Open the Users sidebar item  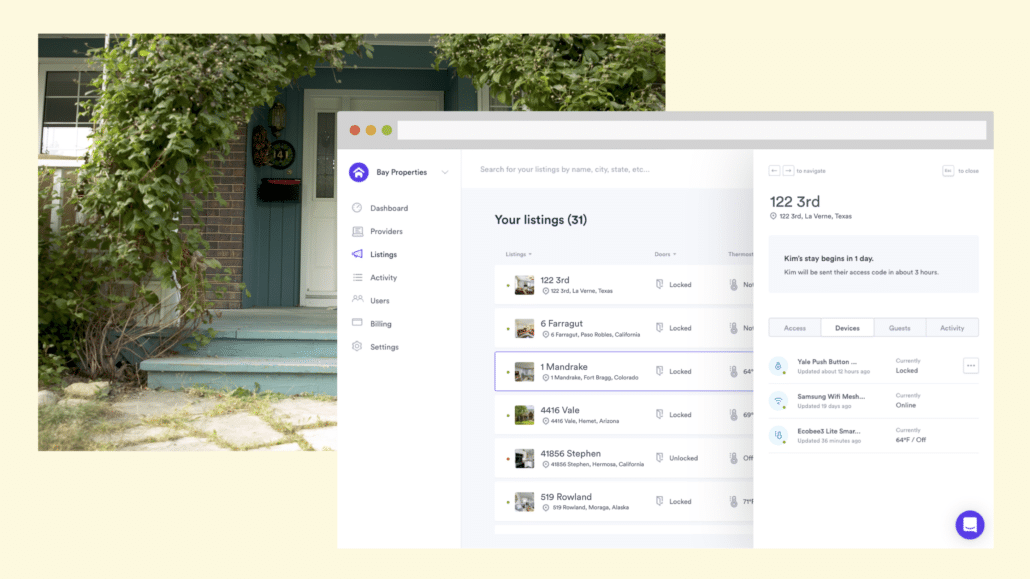(x=380, y=300)
